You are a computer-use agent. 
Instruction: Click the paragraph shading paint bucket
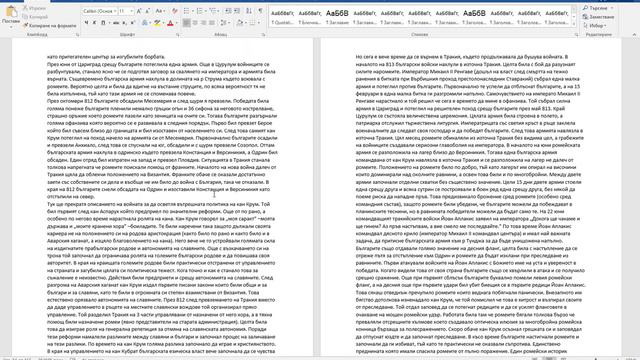click(240, 23)
